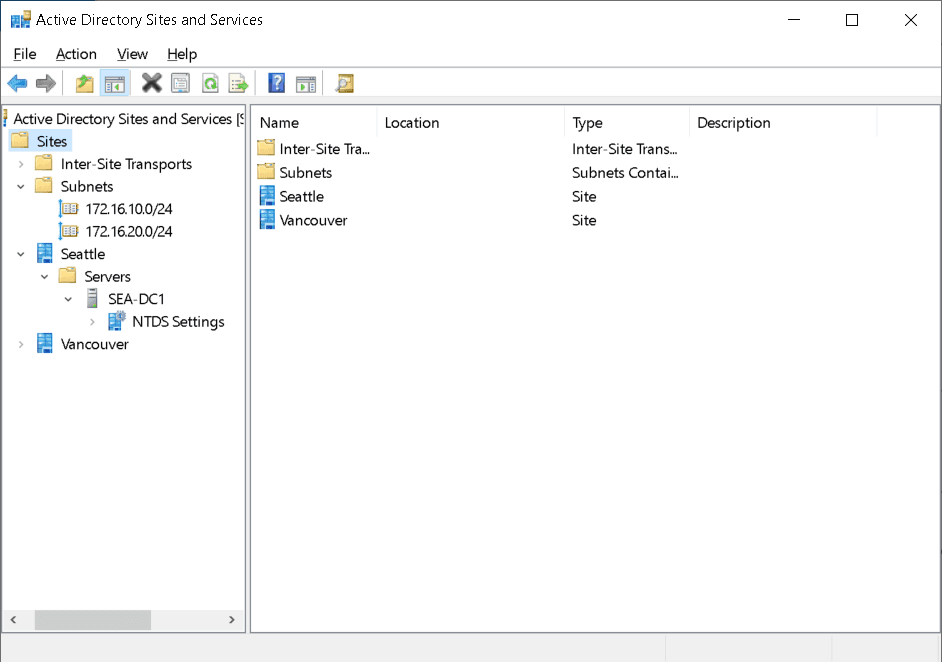Open the View menu
This screenshot has height=662, width=942.
click(132, 54)
